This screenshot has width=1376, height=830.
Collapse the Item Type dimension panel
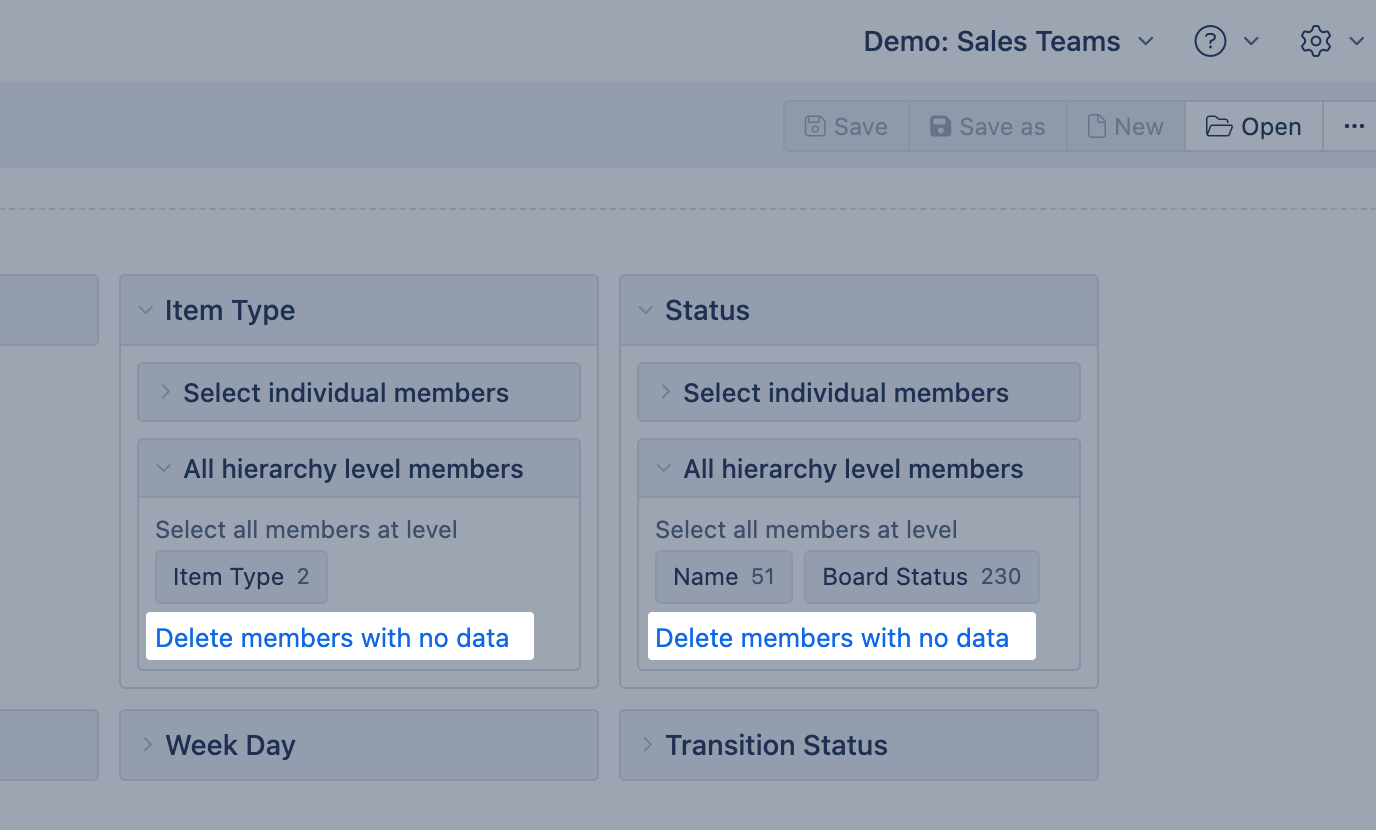(147, 311)
